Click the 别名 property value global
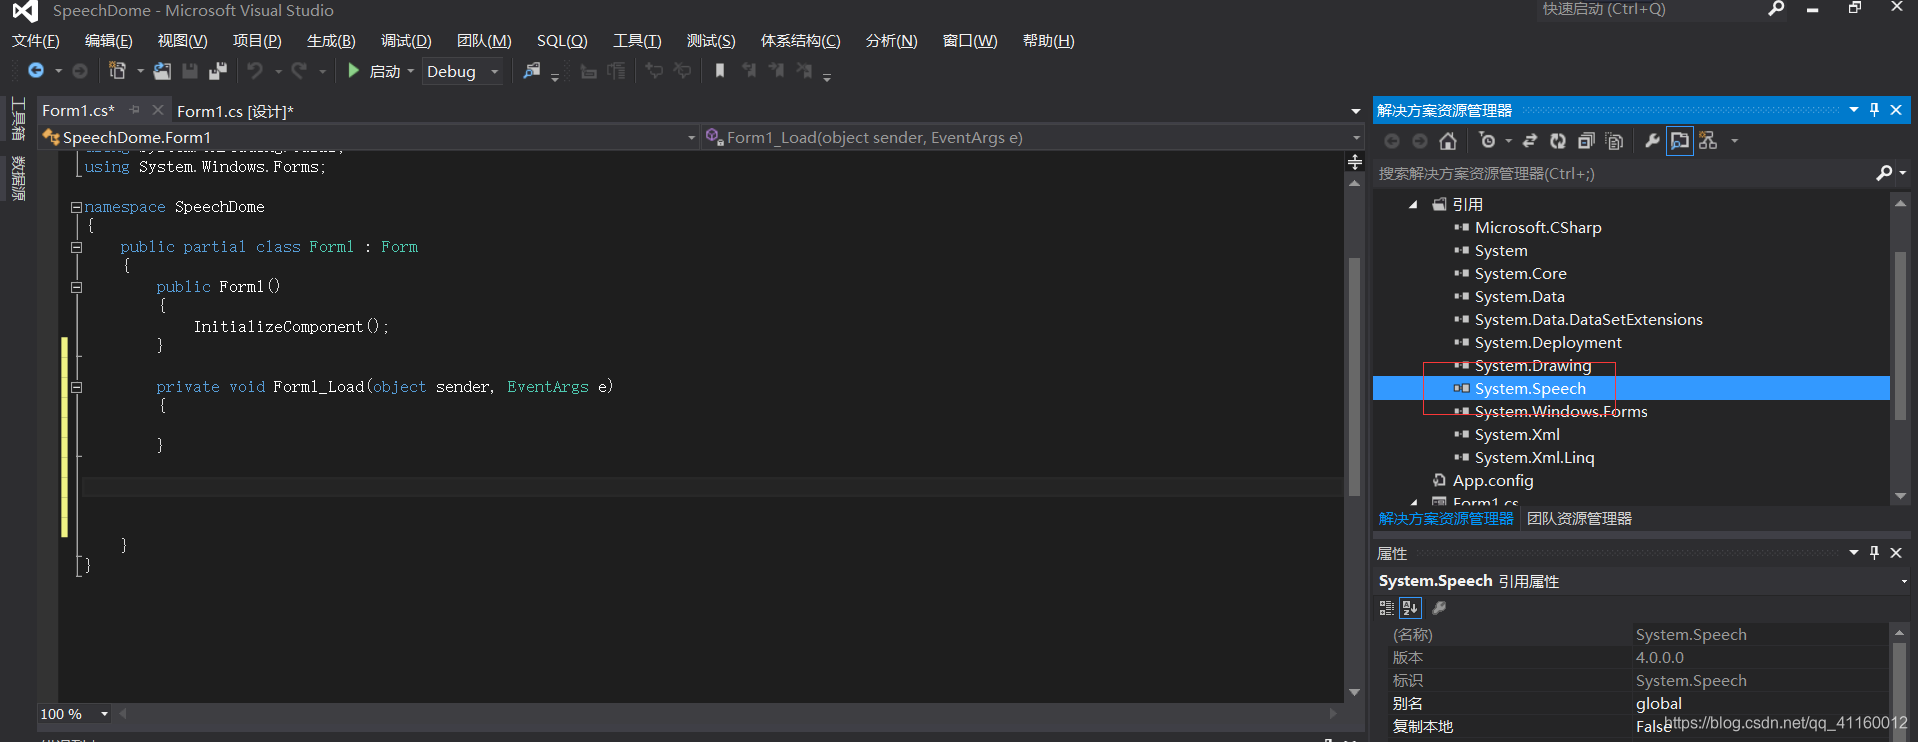Screen dimensions: 1918x742 (1659, 704)
